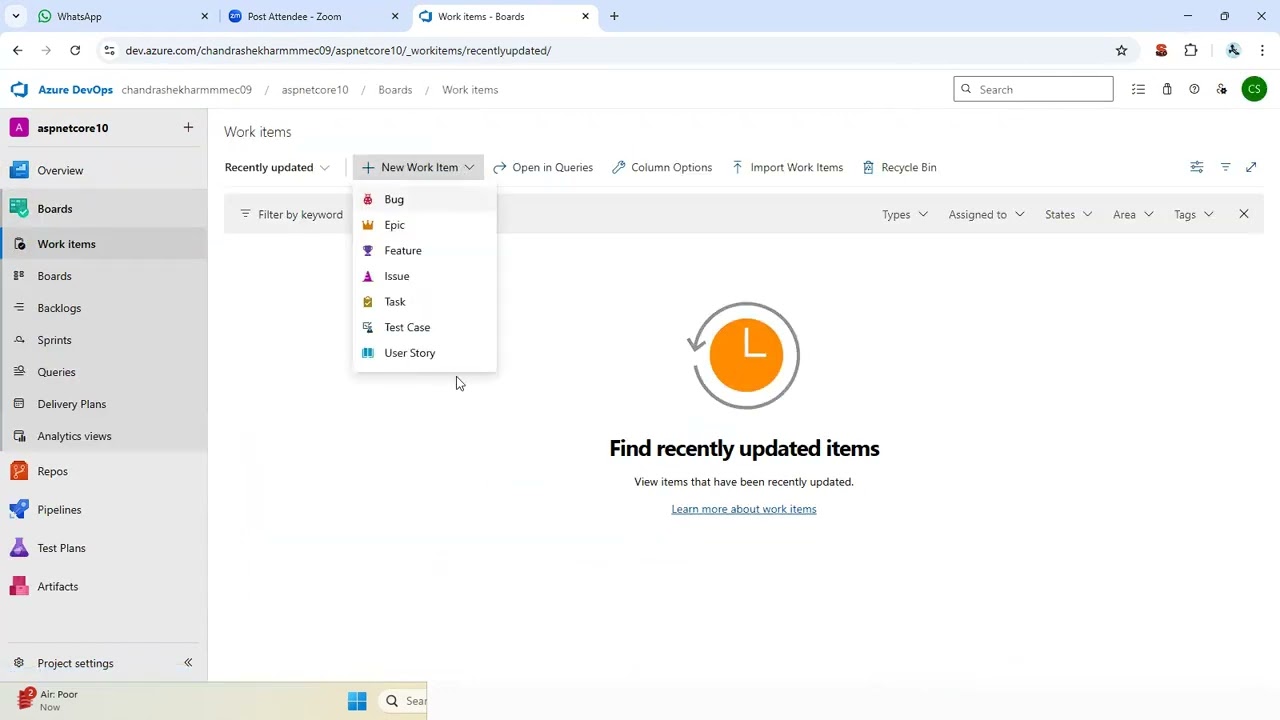The height and width of the screenshot is (720, 1280).
Task: Create an Issue work item
Action: (424, 276)
